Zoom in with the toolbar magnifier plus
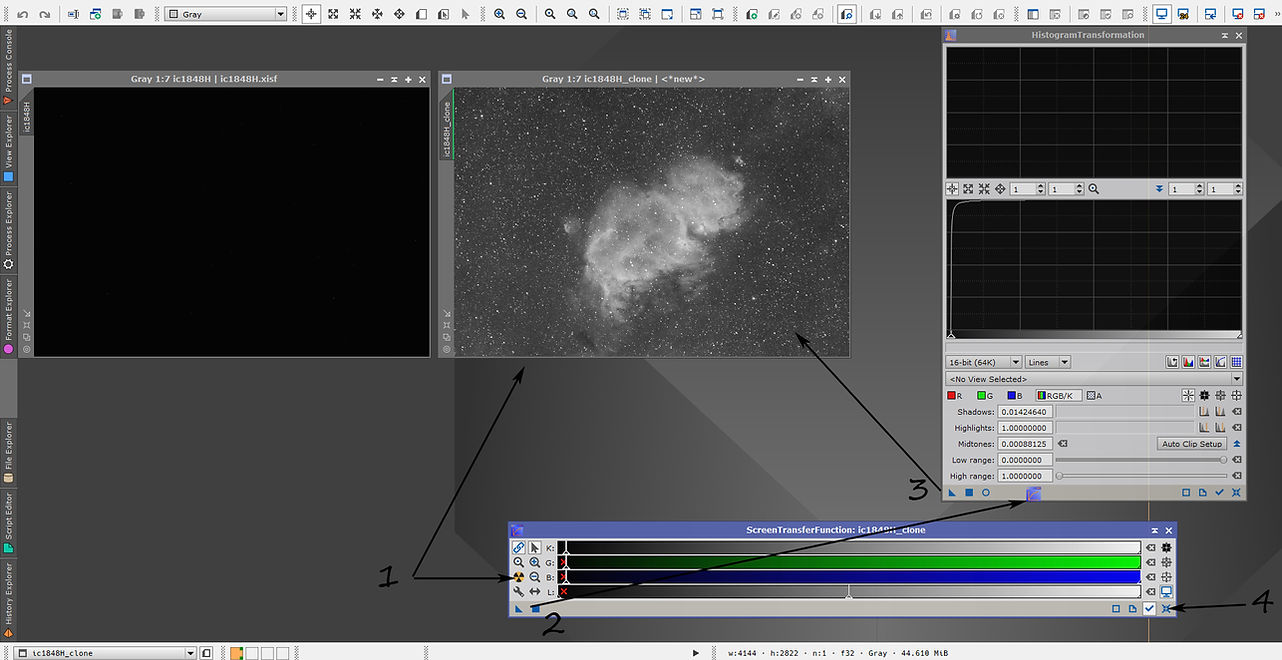Viewport: 1282px width, 660px height. 499,15
